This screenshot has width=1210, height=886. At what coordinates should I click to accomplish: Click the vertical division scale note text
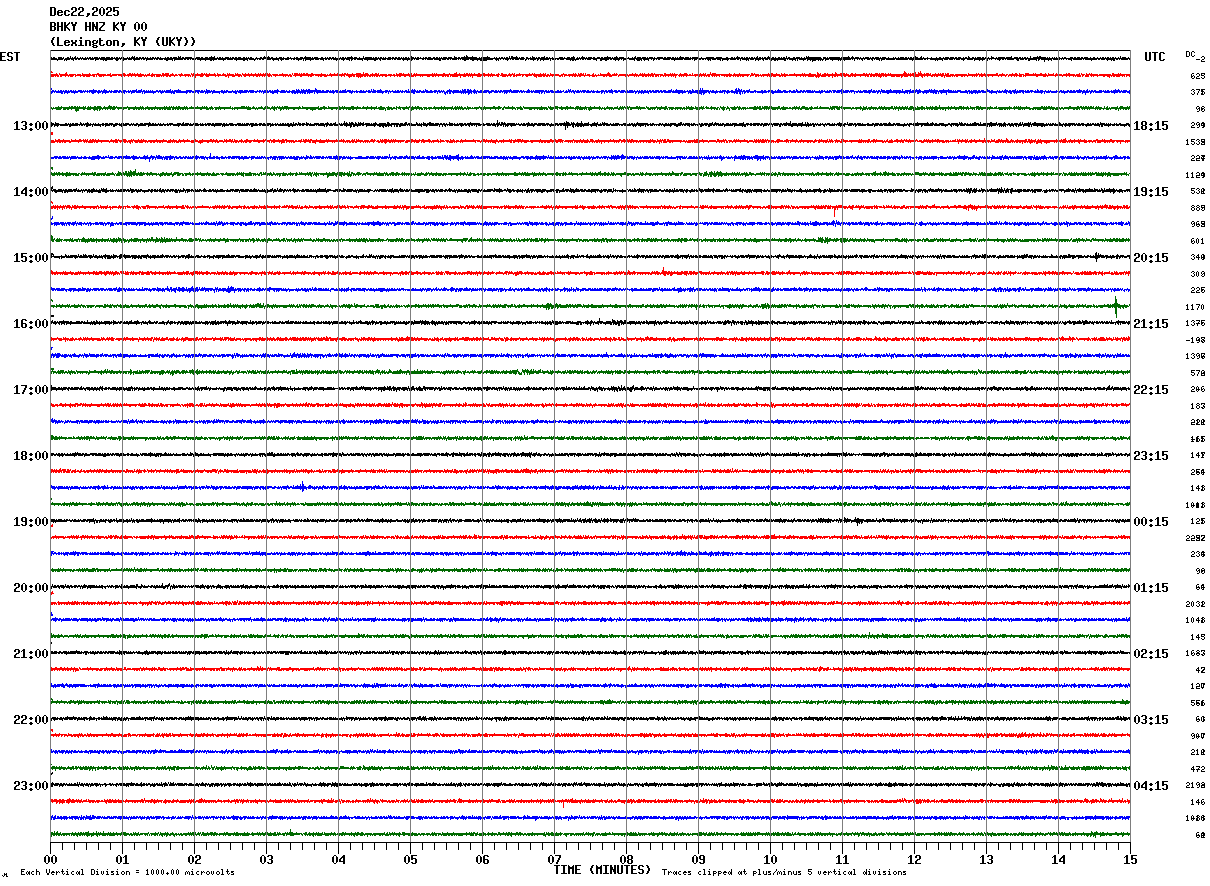(x=127, y=873)
